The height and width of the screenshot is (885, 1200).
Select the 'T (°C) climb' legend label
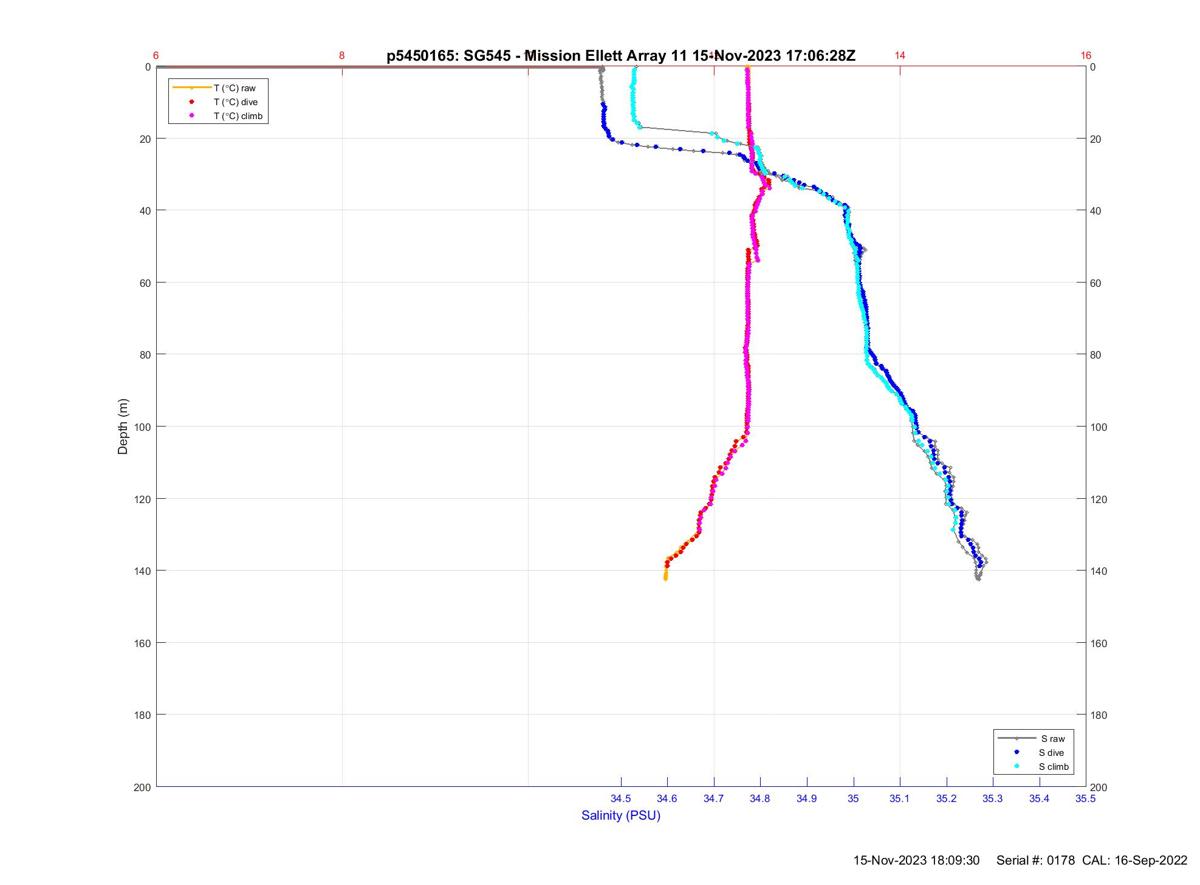238,116
